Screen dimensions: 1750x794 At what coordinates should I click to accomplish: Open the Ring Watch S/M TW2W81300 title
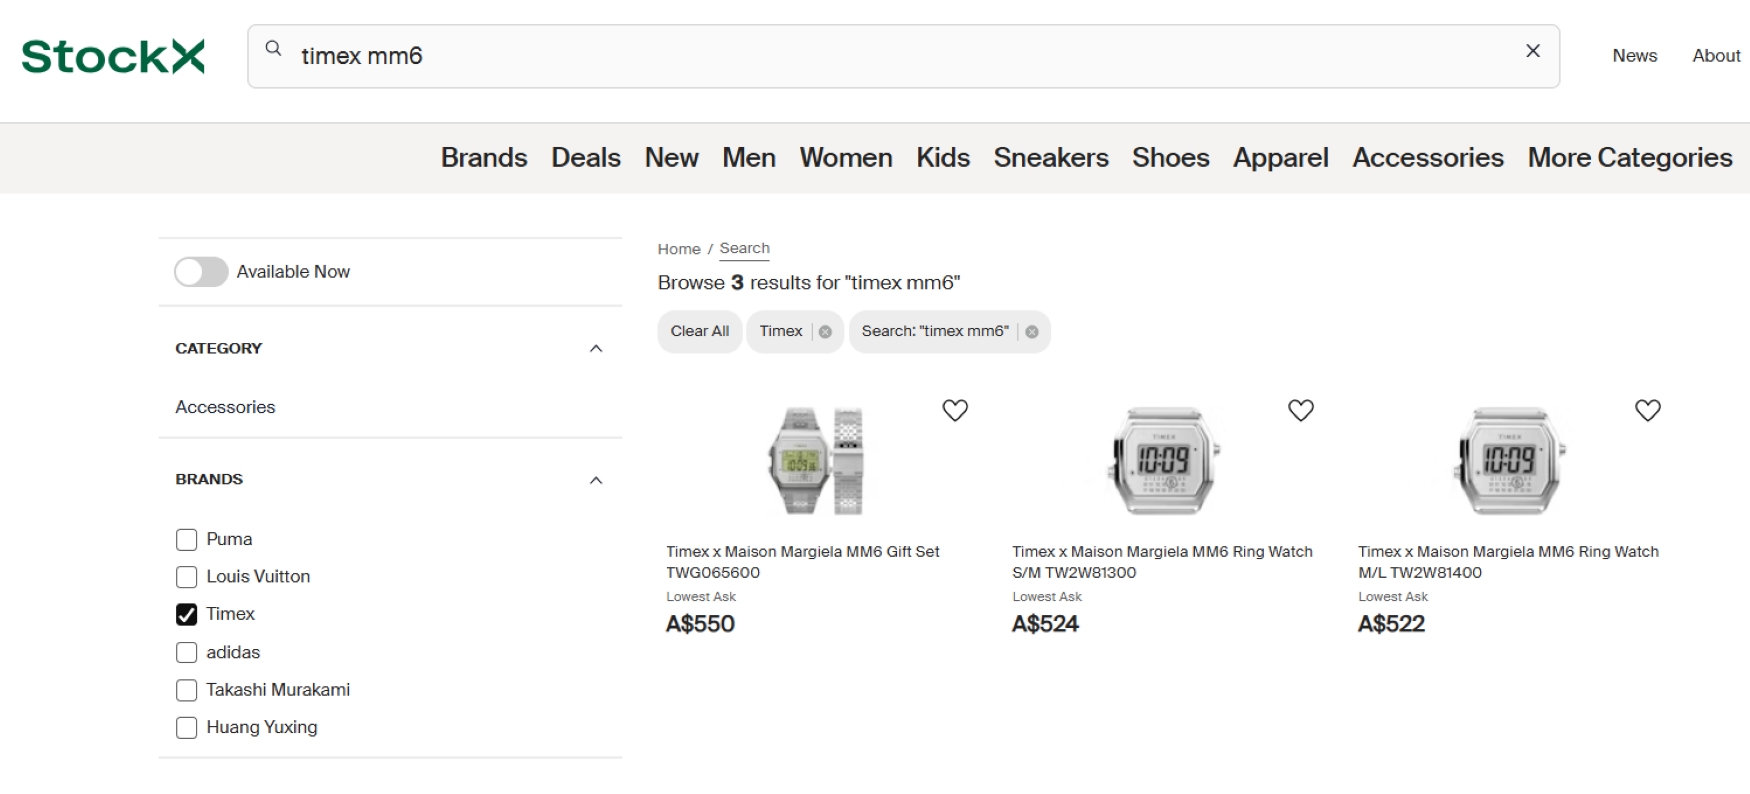coord(1162,562)
